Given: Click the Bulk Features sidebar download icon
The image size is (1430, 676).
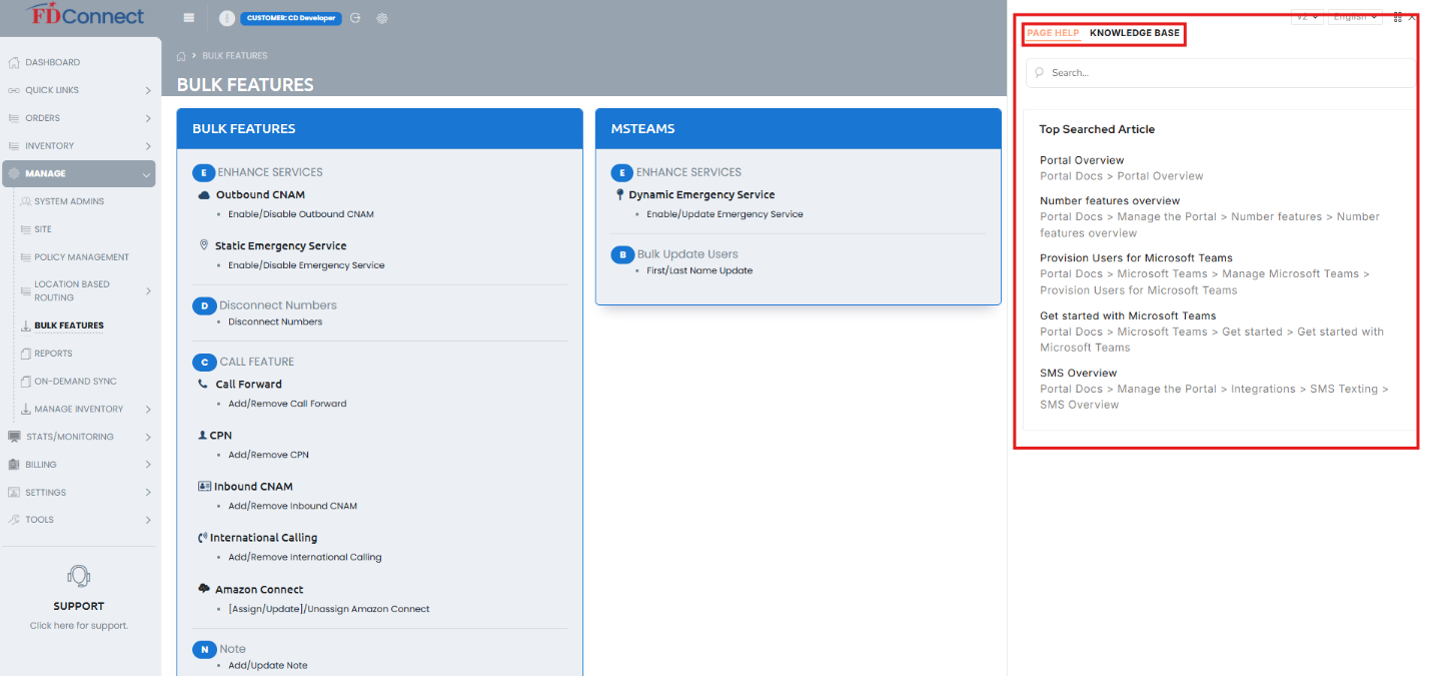Looking at the screenshot, I should [x=26, y=326].
